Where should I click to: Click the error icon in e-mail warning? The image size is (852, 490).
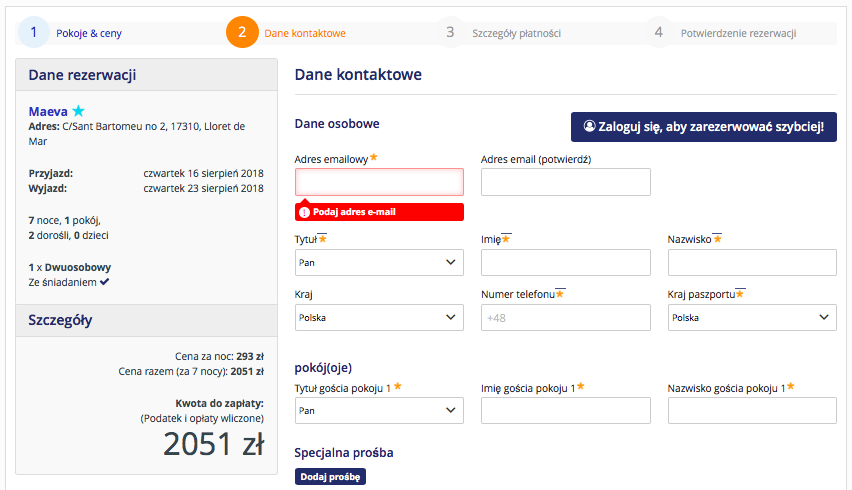[x=305, y=212]
